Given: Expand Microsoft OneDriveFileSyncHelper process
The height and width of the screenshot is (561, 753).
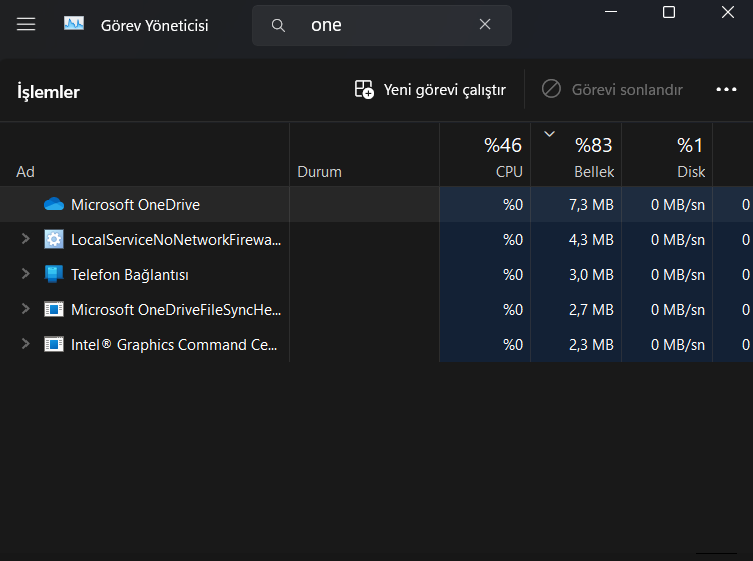Looking at the screenshot, I should 25,308.
